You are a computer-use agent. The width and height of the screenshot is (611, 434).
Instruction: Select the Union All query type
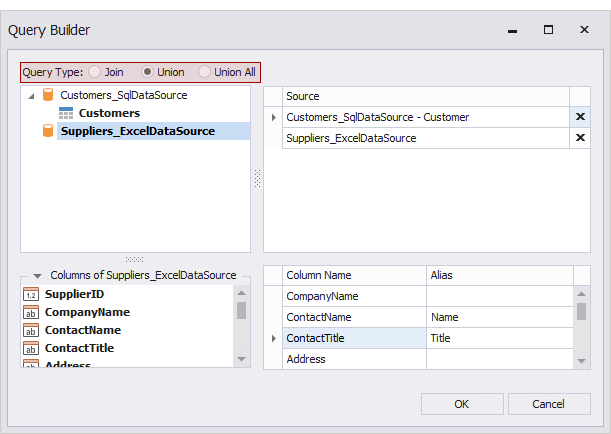(205, 72)
